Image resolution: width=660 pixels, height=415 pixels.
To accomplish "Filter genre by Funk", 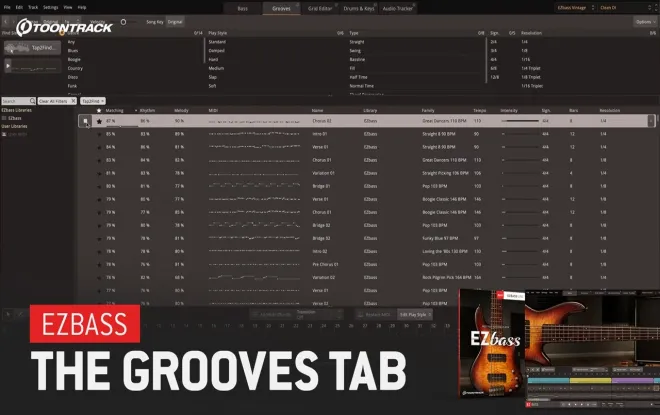I will click(x=72, y=86).
